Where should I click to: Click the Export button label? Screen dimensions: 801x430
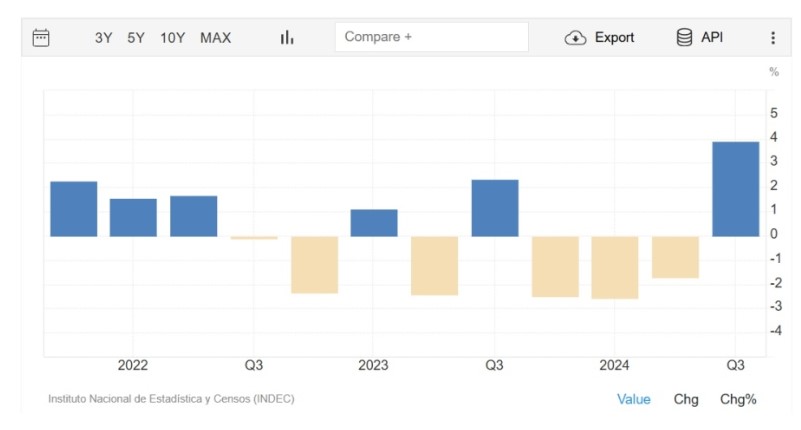click(x=614, y=38)
